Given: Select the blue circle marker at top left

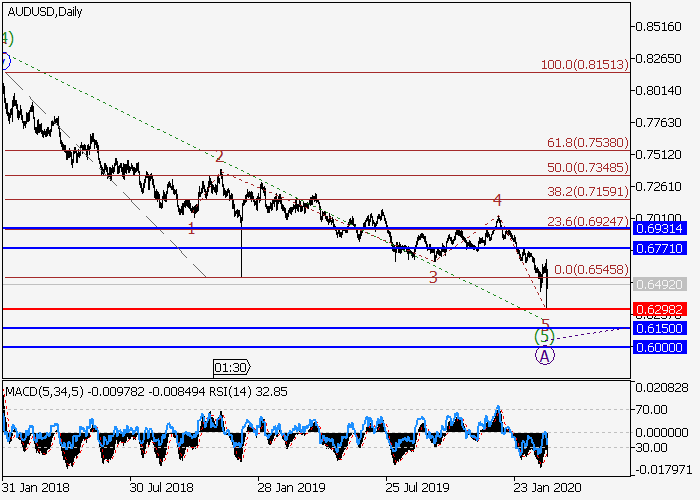Looking at the screenshot, I should point(4,61).
